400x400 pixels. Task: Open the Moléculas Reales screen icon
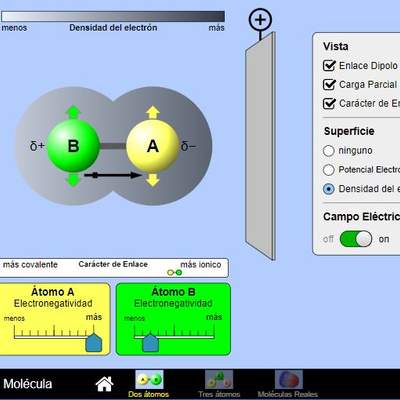[289, 380]
